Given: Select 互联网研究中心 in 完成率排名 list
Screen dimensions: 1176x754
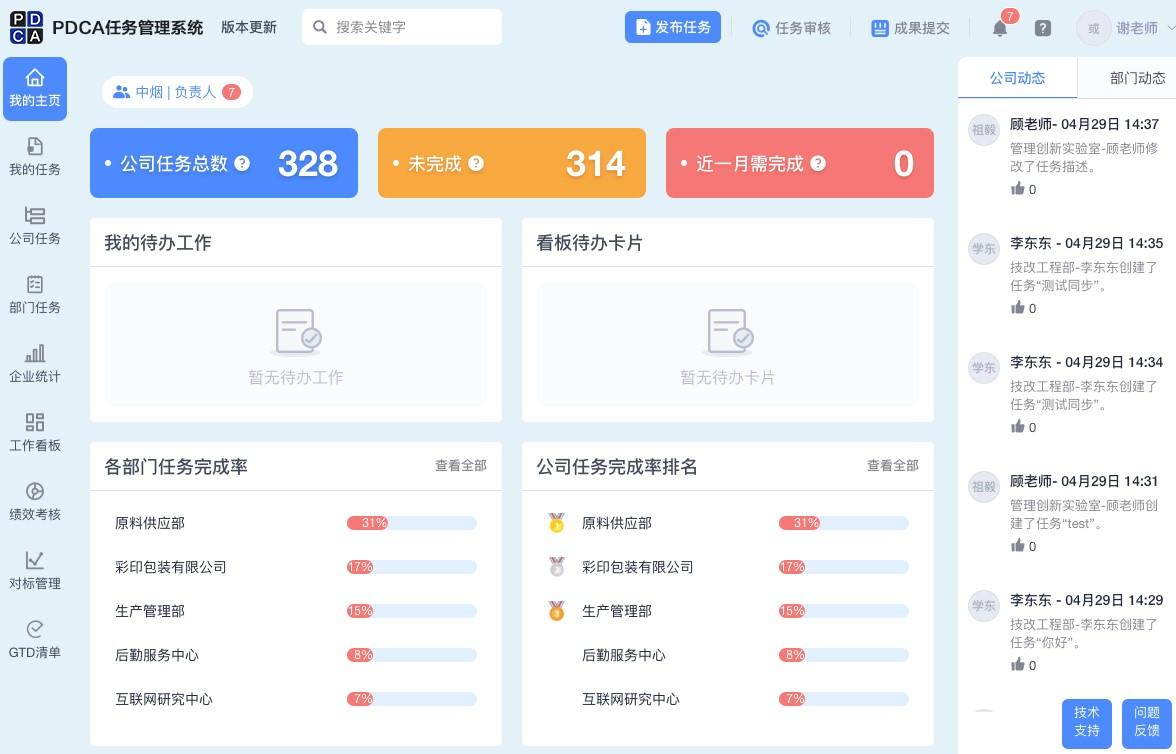Looking at the screenshot, I should [x=631, y=698].
